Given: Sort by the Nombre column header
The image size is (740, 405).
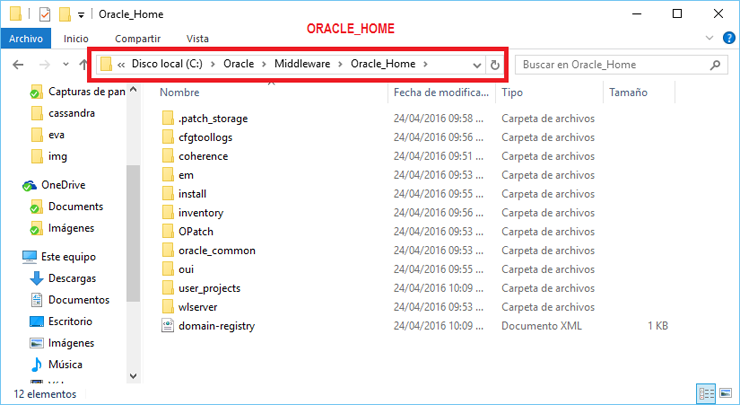Looking at the screenshot, I should (x=179, y=93).
